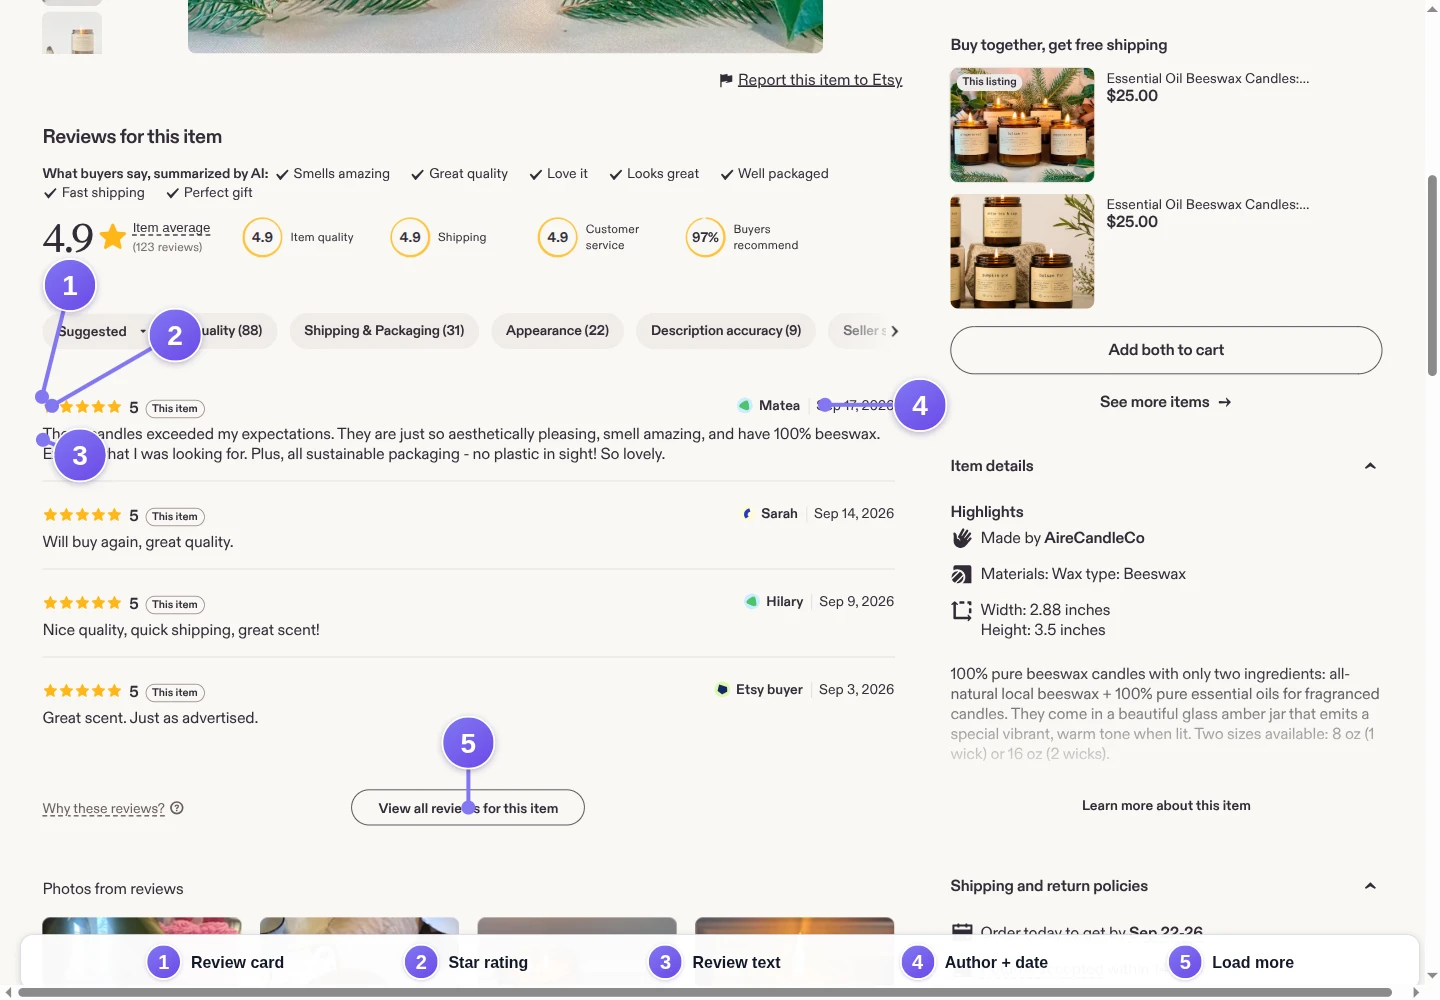Filter reviews by Shipping & Packaging (31)
1440x1000 pixels.
point(384,331)
